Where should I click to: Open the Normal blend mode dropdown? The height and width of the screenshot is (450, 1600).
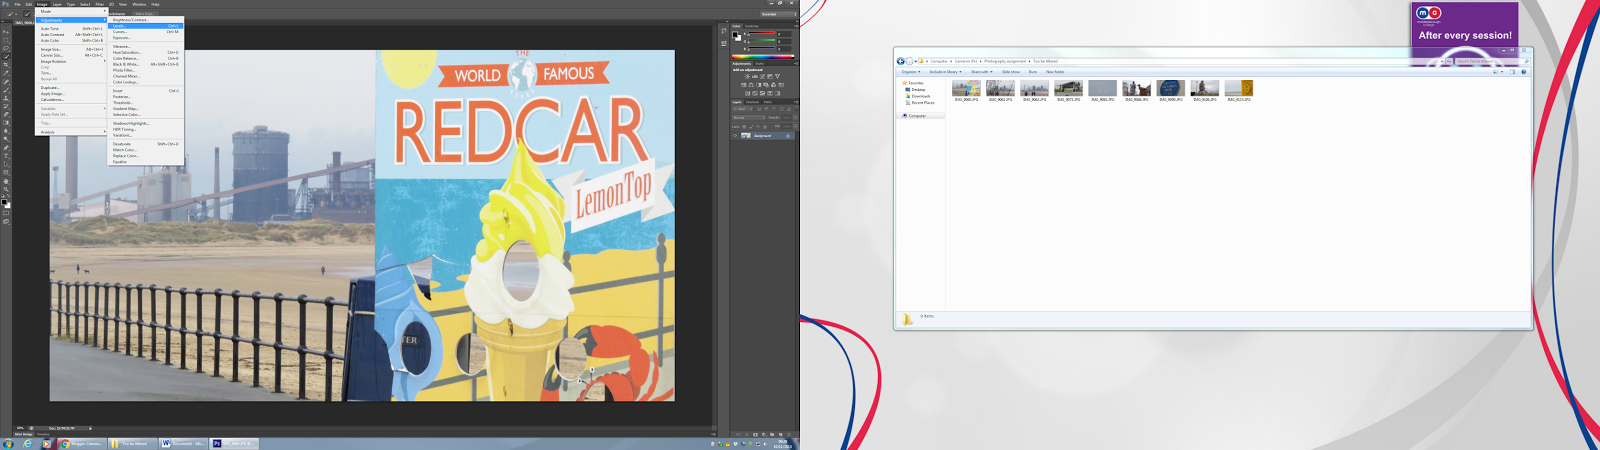pos(749,118)
